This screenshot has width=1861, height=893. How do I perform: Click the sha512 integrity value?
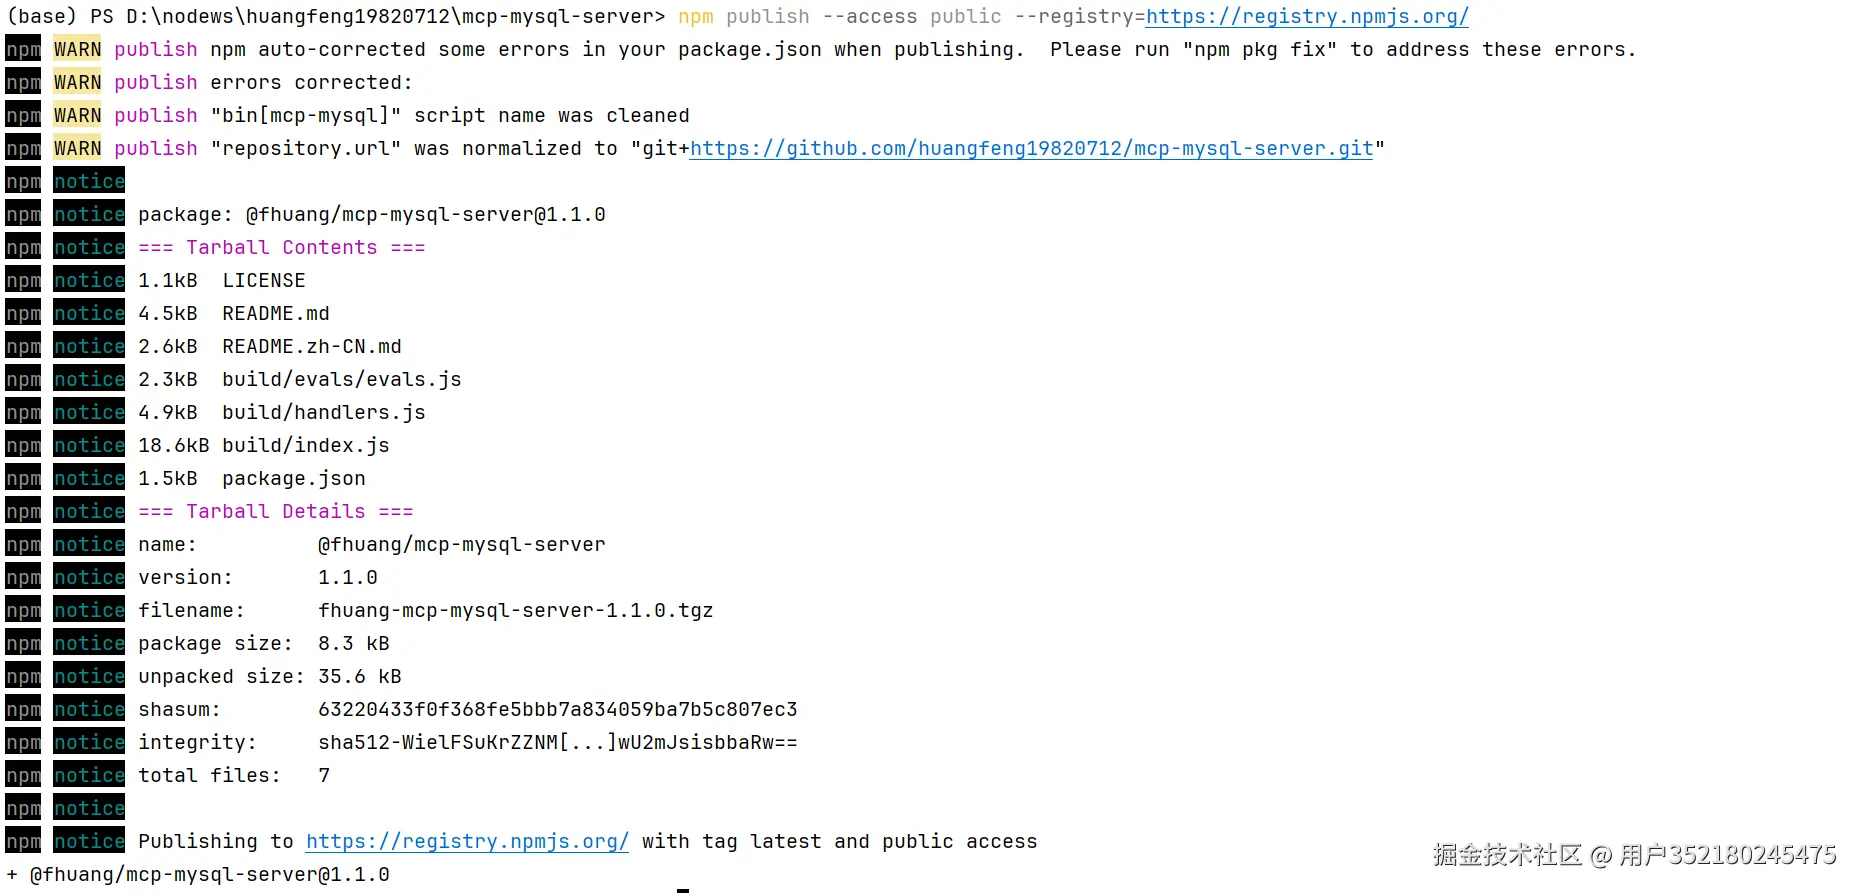tap(557, 743)
